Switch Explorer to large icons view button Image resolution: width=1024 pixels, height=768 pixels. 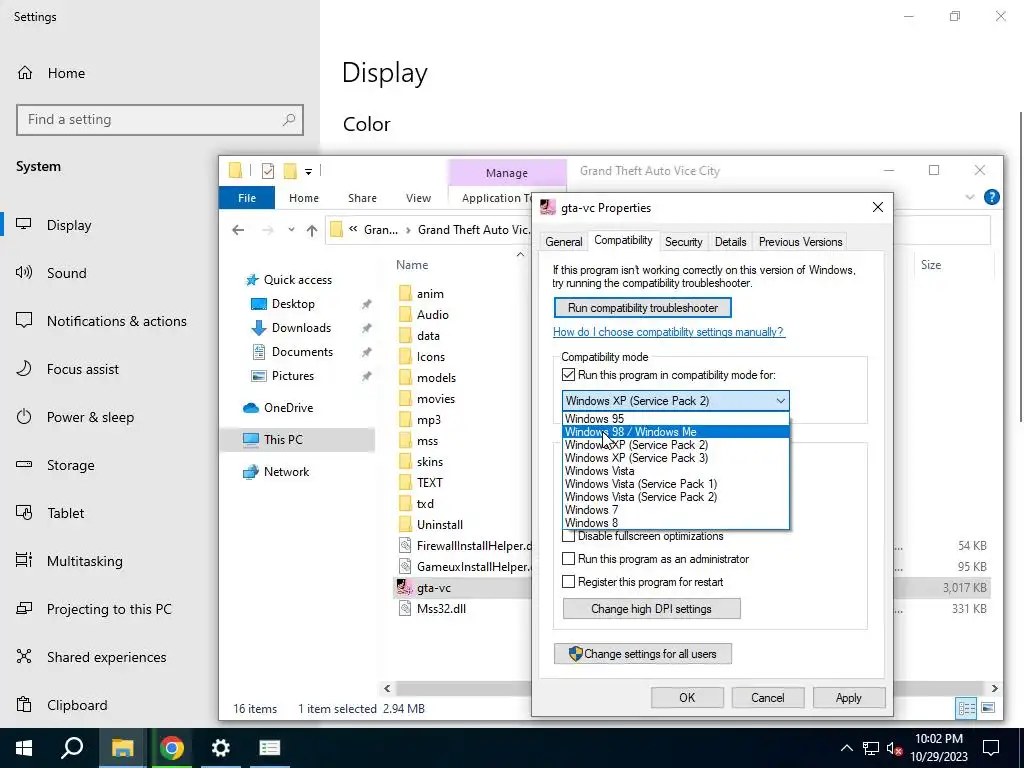(x=988, y=708)
